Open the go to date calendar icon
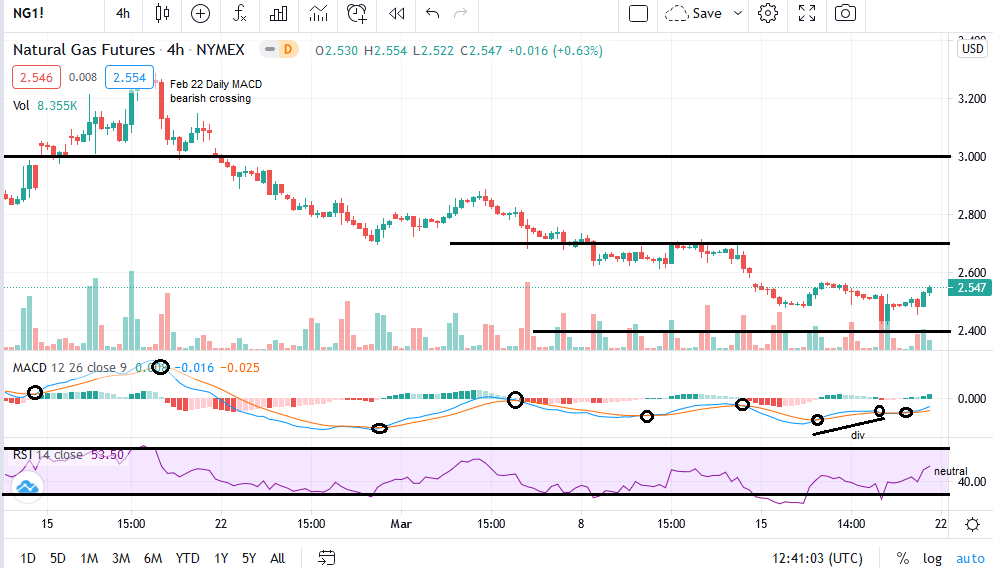 click(326, 557)
